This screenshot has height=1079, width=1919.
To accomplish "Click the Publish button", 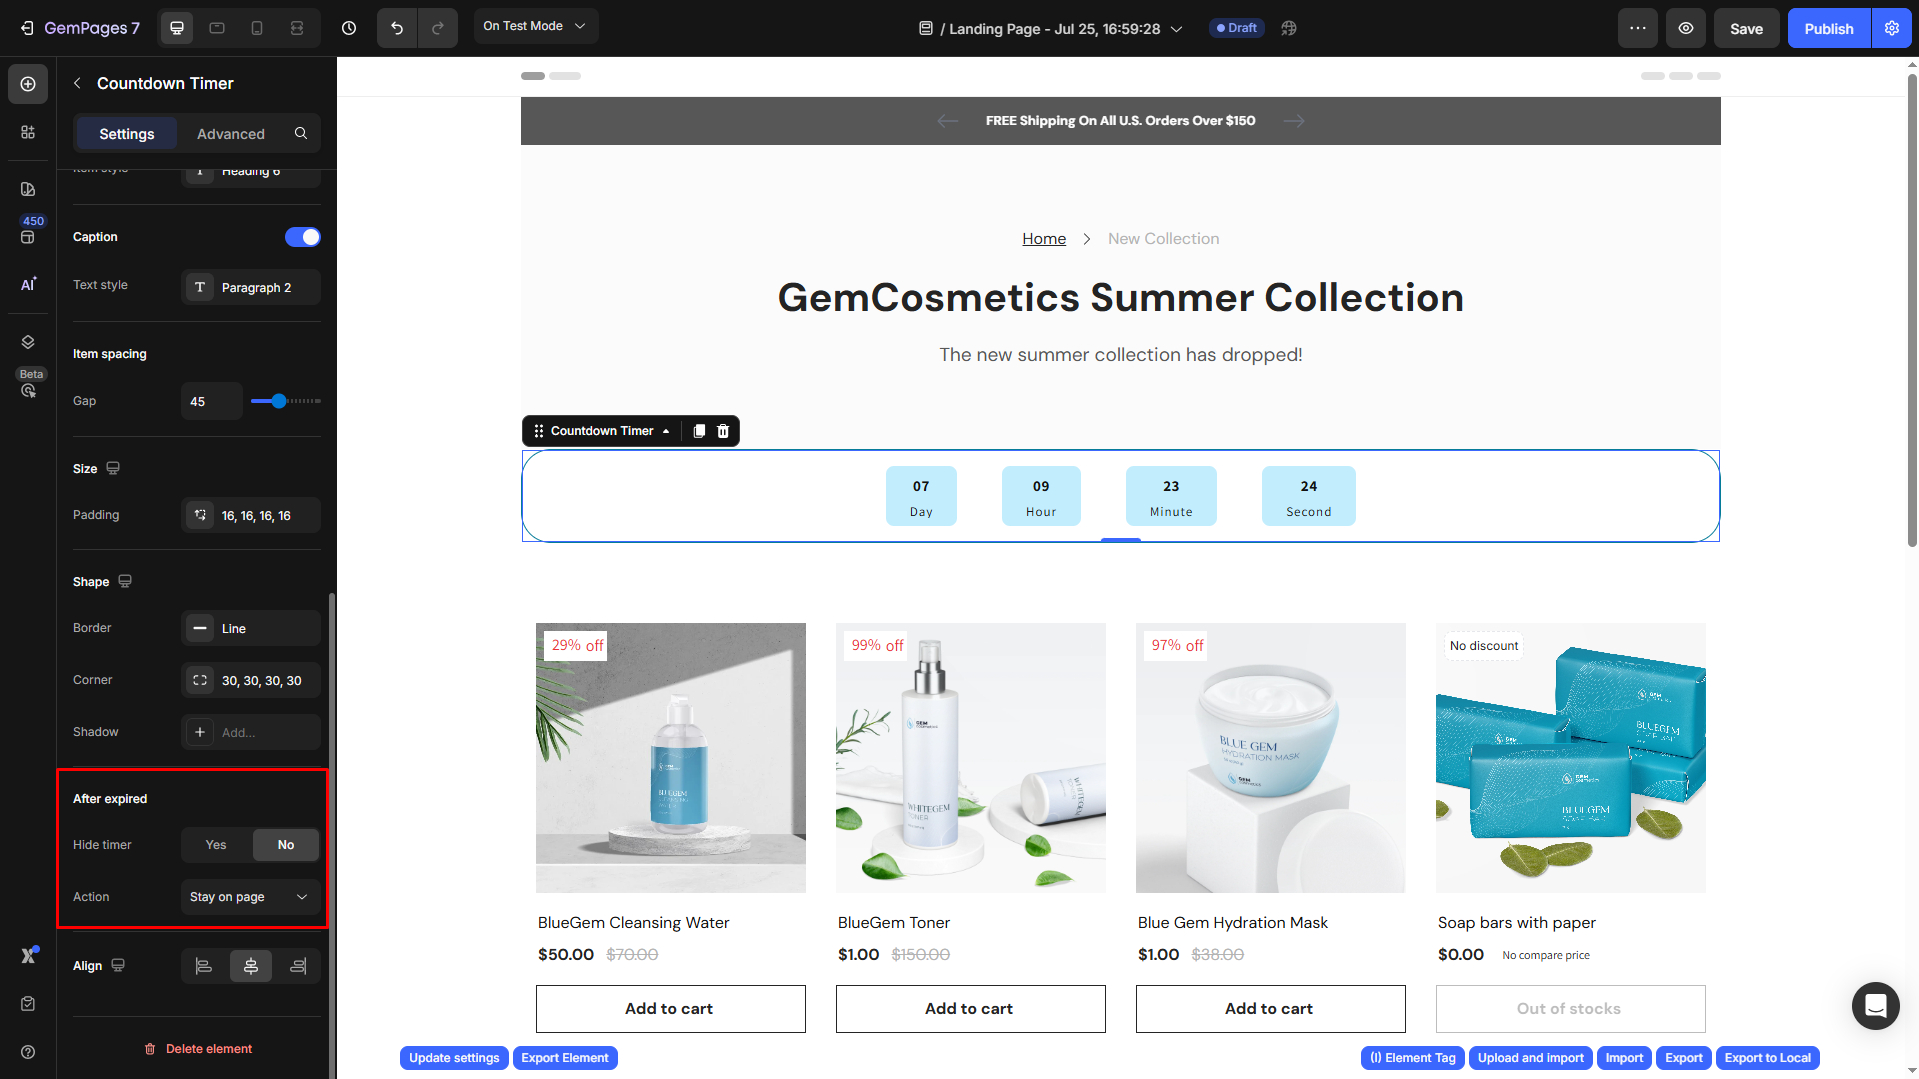I will tap(1829, 28).
